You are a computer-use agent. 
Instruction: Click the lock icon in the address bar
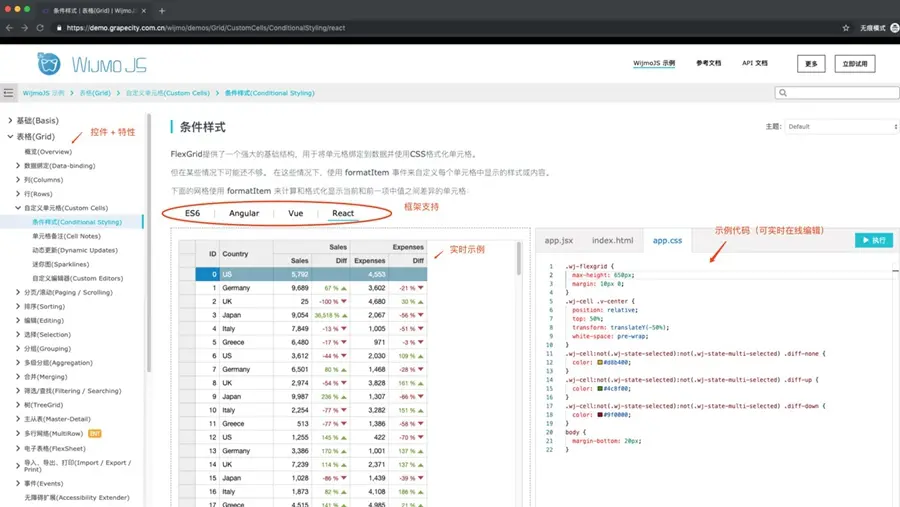click(x=59, y=28)
